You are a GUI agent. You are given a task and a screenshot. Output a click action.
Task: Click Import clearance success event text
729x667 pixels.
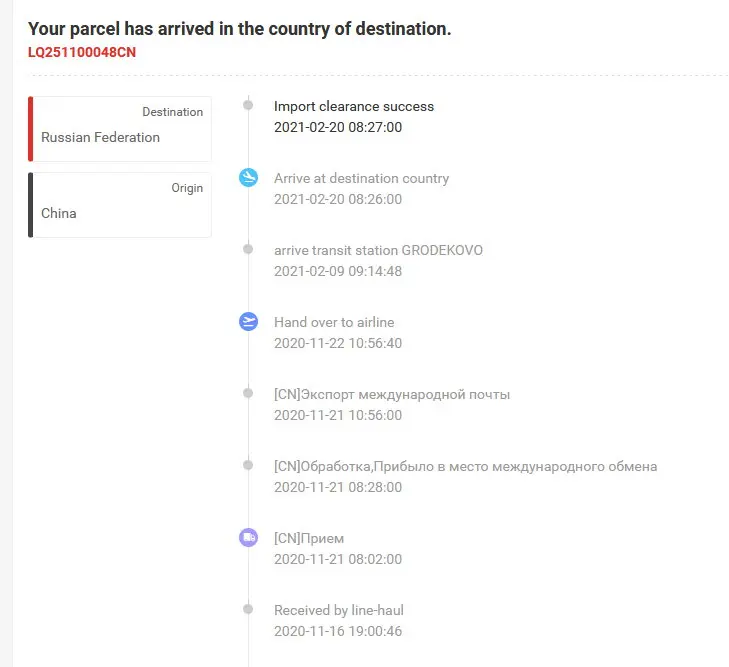click(x=354, y=106)
